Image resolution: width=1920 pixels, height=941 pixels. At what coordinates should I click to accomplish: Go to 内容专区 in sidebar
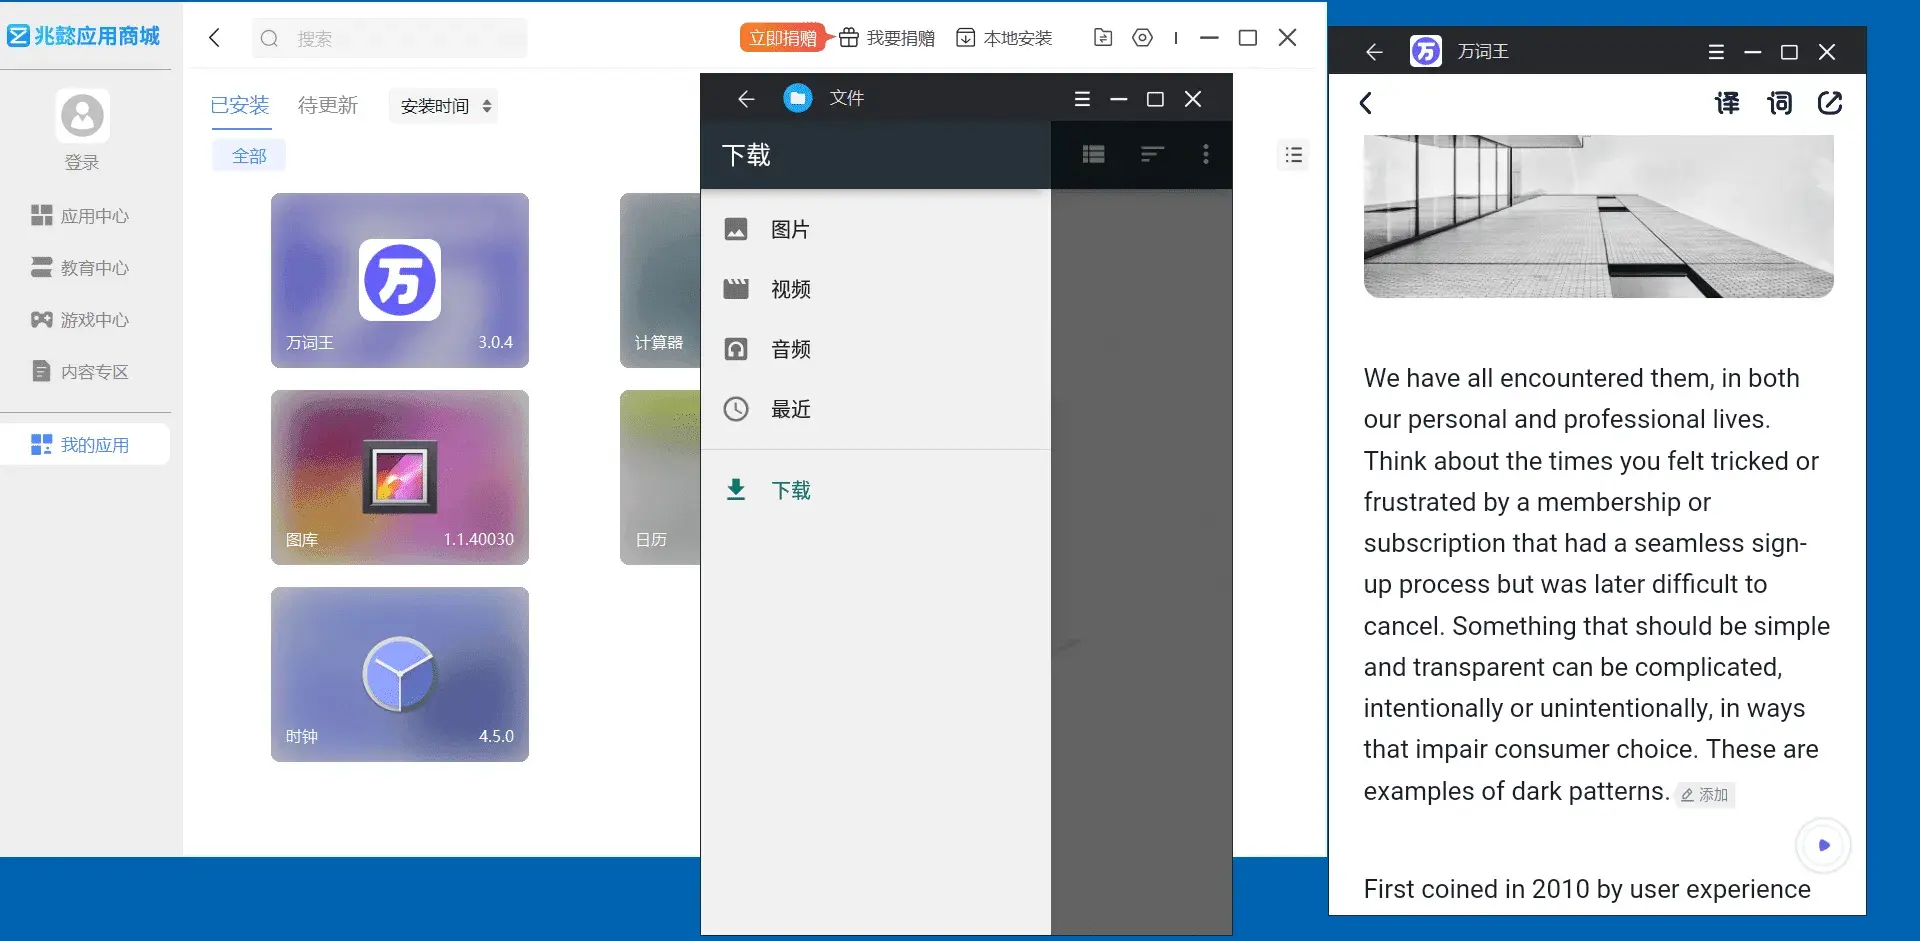[81, 372]
